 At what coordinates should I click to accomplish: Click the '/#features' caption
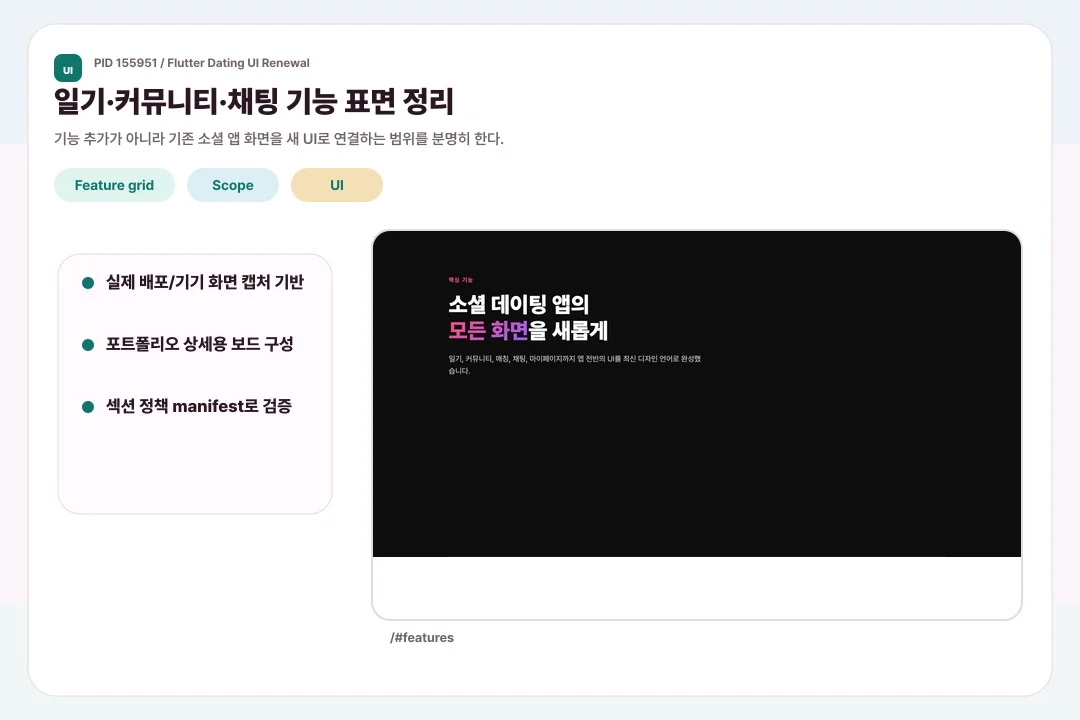click(422, 637)
